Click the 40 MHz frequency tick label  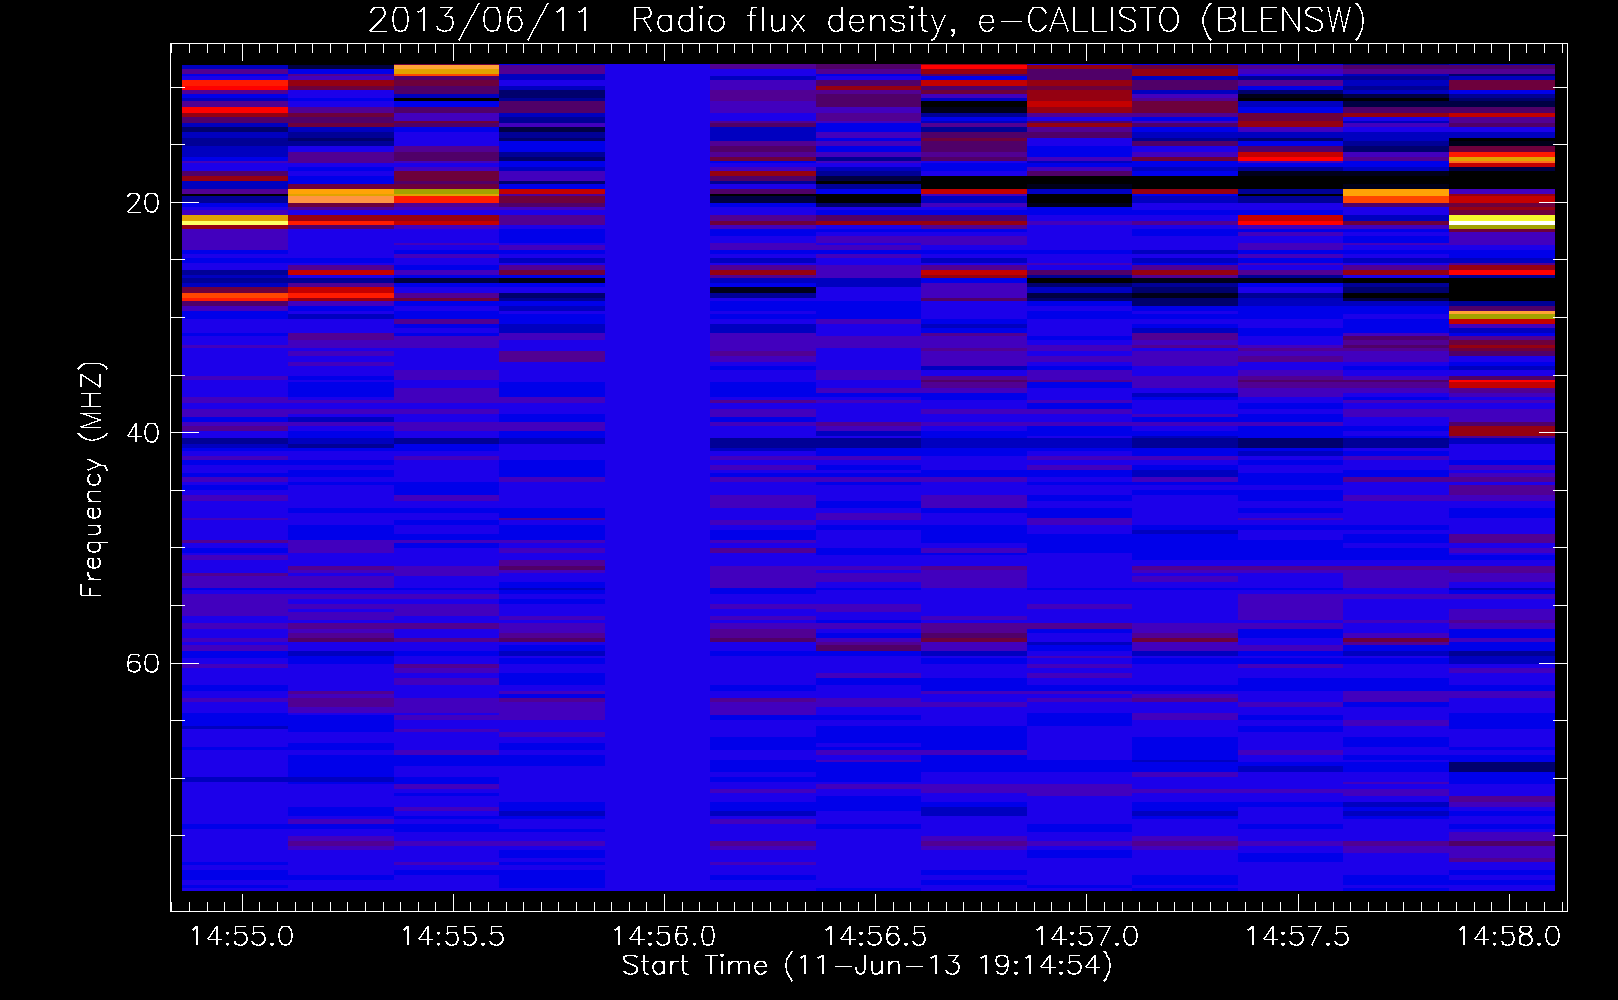(x=143, y=433)
